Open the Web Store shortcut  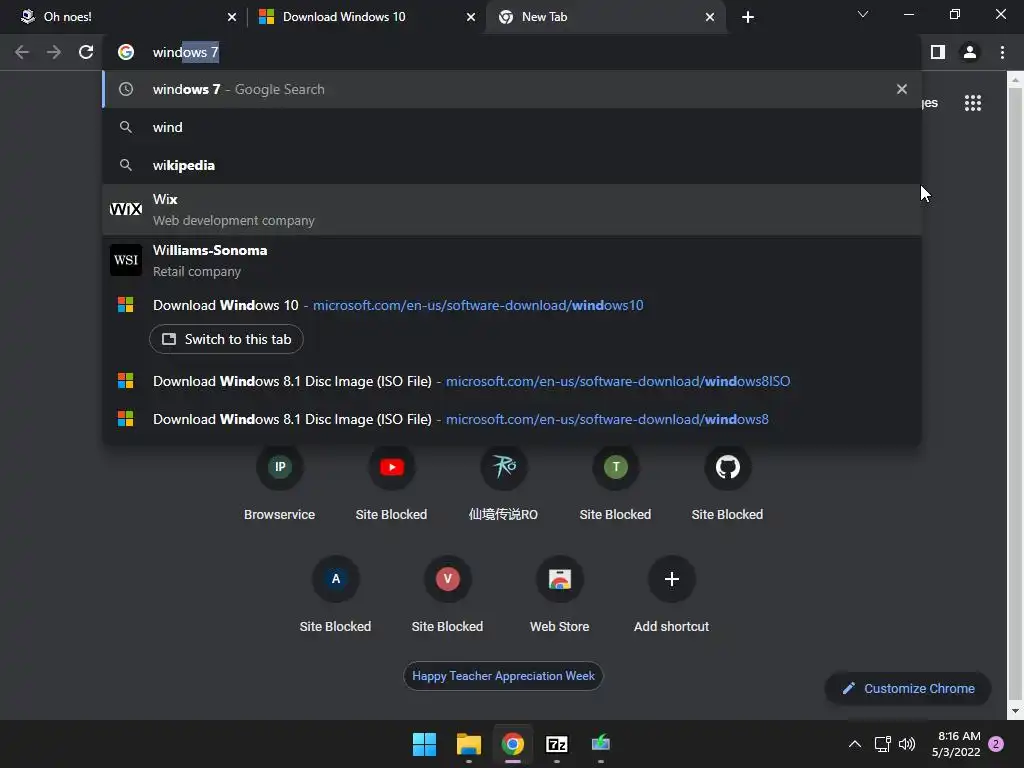(560, 596)
